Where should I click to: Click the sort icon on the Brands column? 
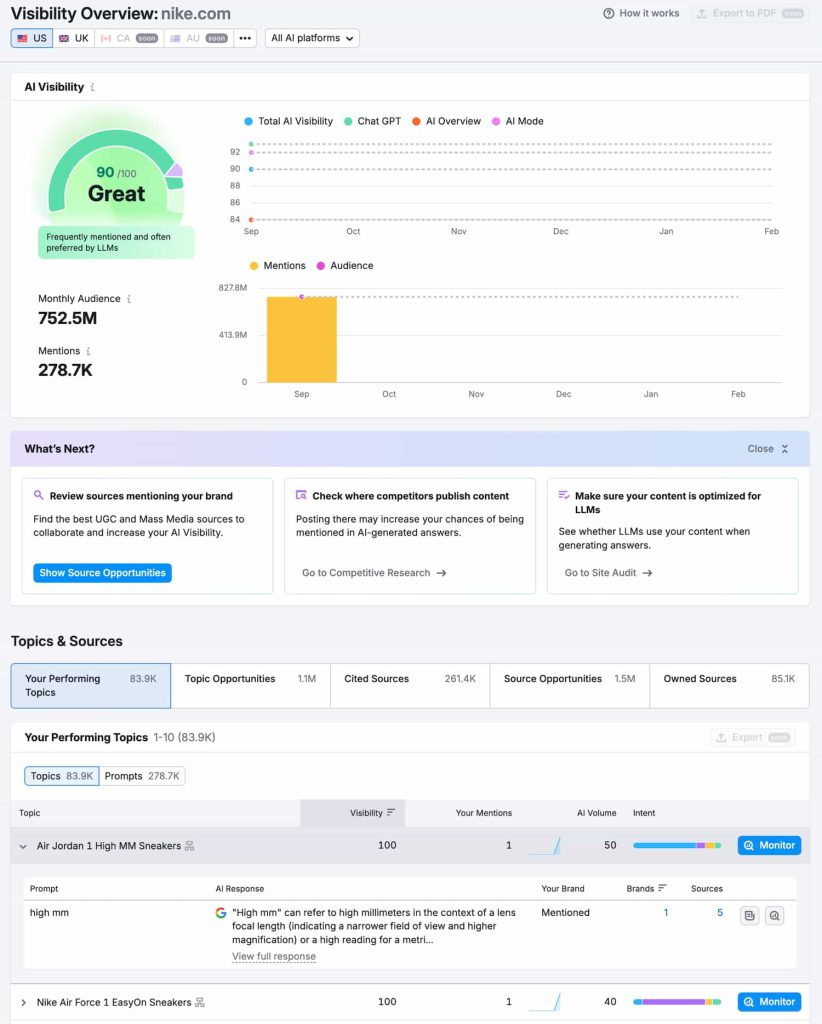(661, 888)
